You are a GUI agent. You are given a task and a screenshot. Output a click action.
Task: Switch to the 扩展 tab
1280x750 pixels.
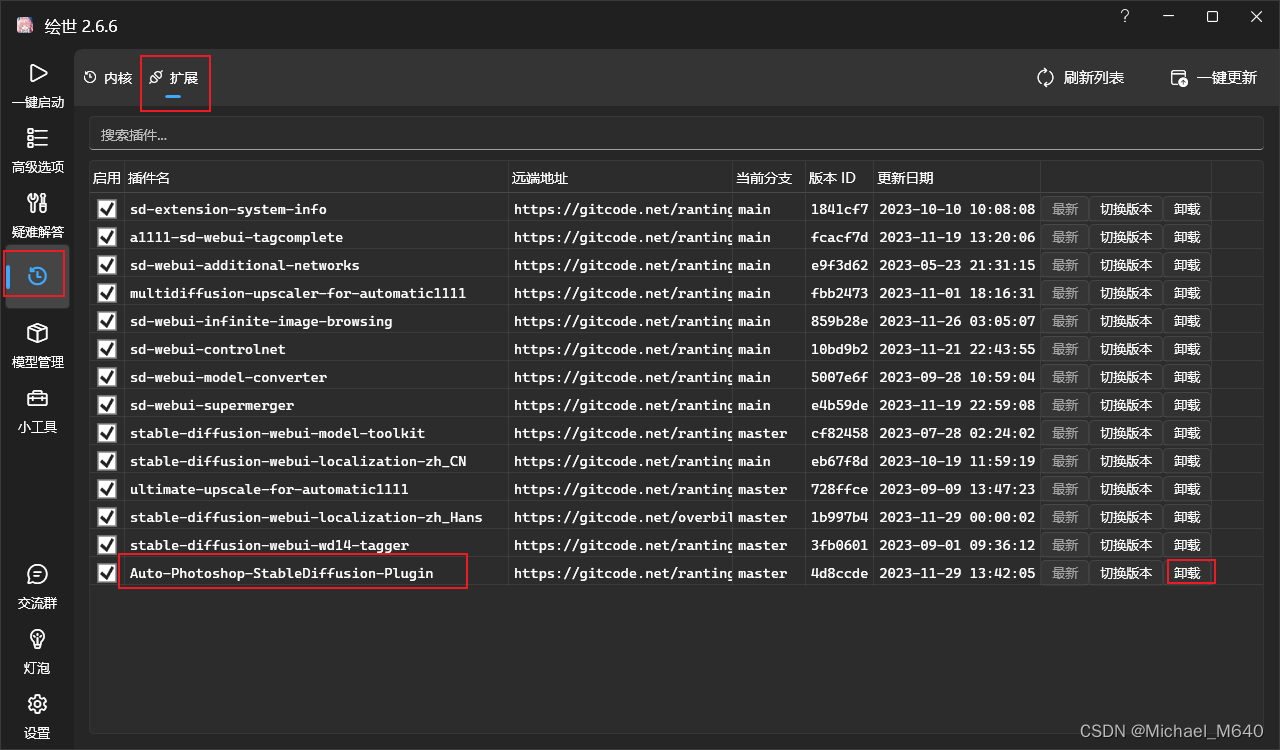(x=174, y=78)
